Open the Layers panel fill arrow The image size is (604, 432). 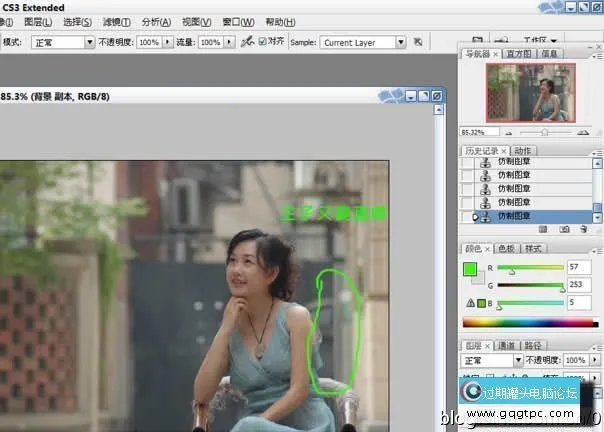click(595, 377)
